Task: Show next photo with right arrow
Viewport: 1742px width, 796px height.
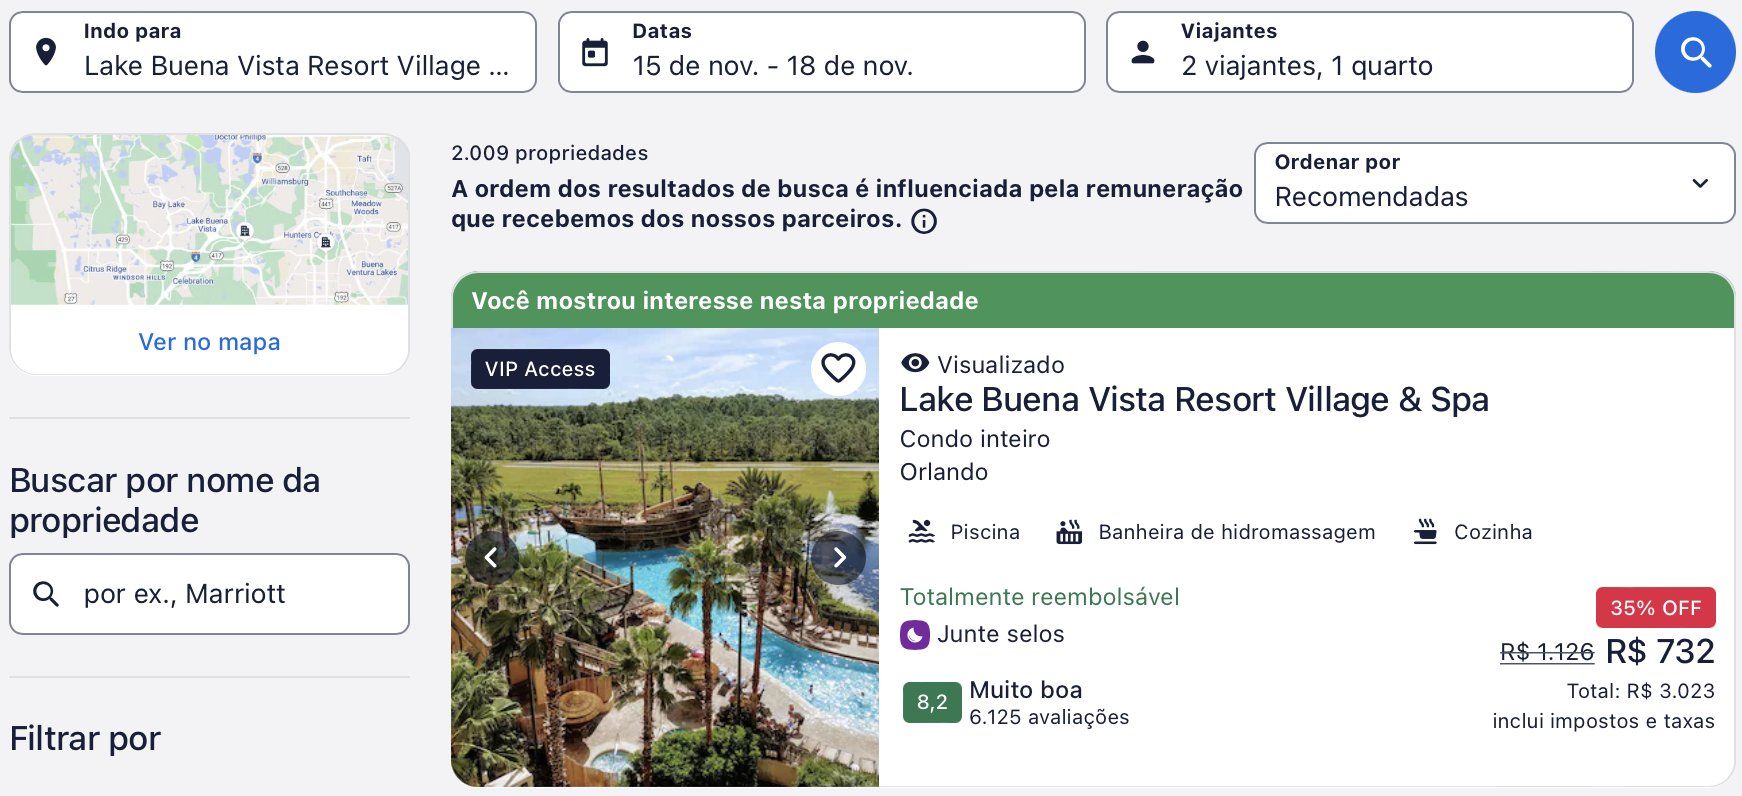Action: [839, 557]
